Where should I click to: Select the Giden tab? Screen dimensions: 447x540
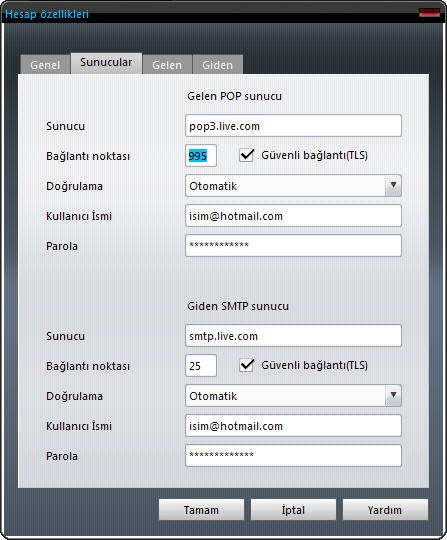(x=217, y=64)
